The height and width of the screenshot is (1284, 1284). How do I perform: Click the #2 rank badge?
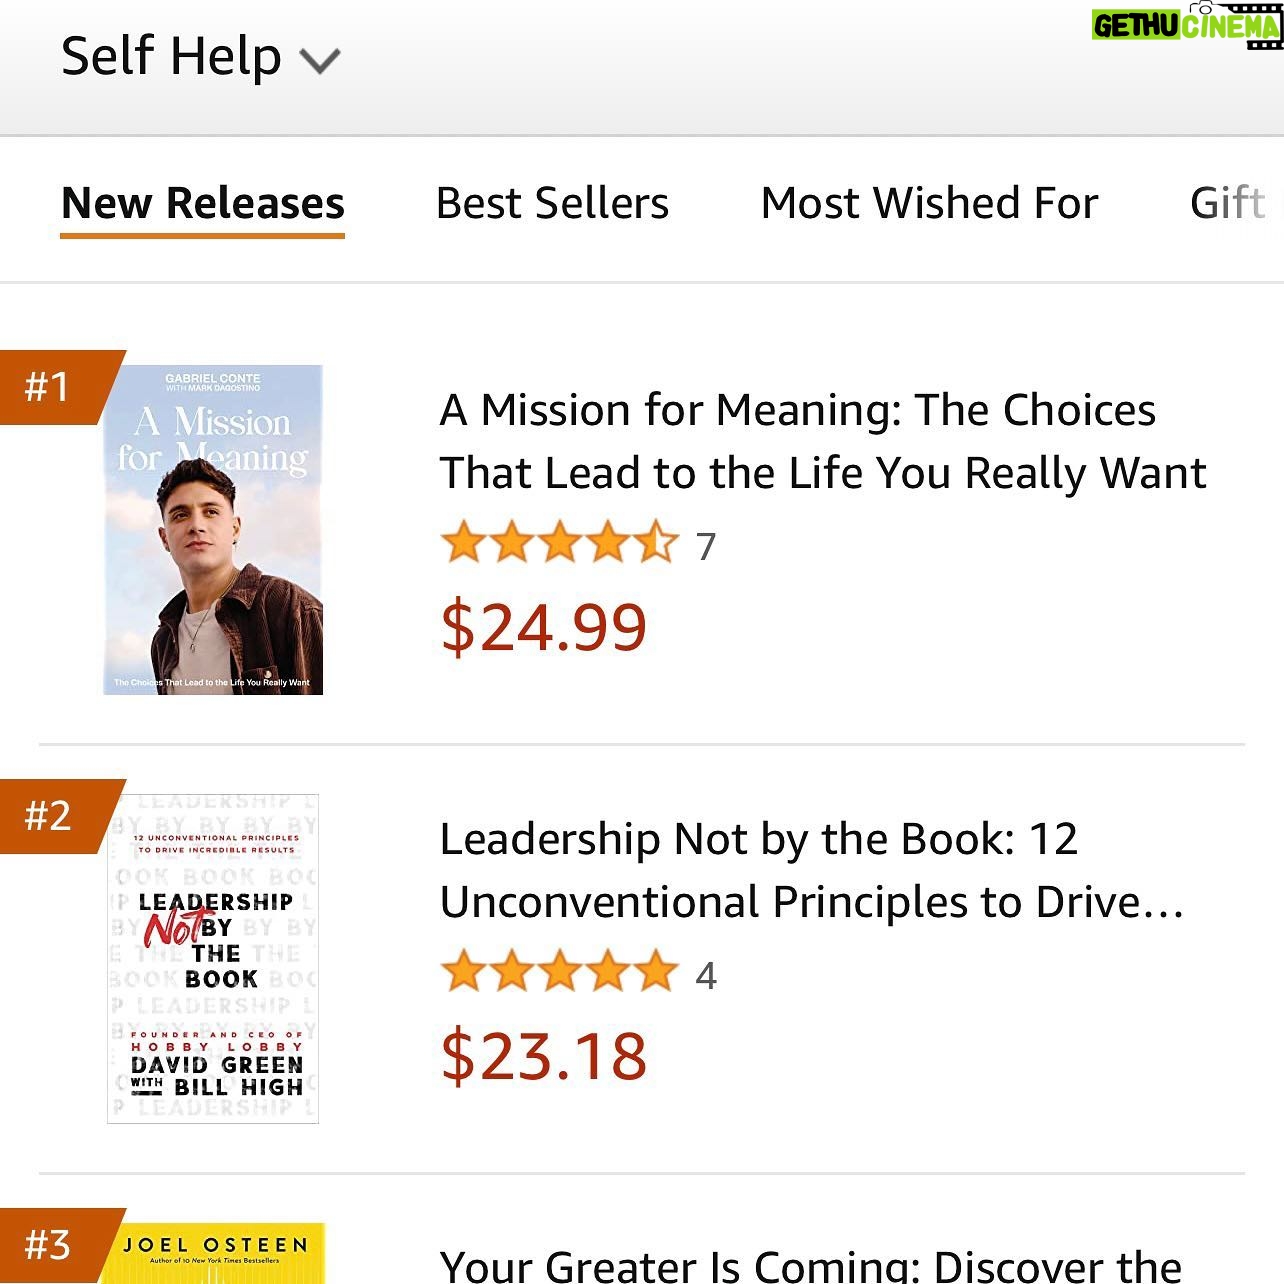pos(50,816)
